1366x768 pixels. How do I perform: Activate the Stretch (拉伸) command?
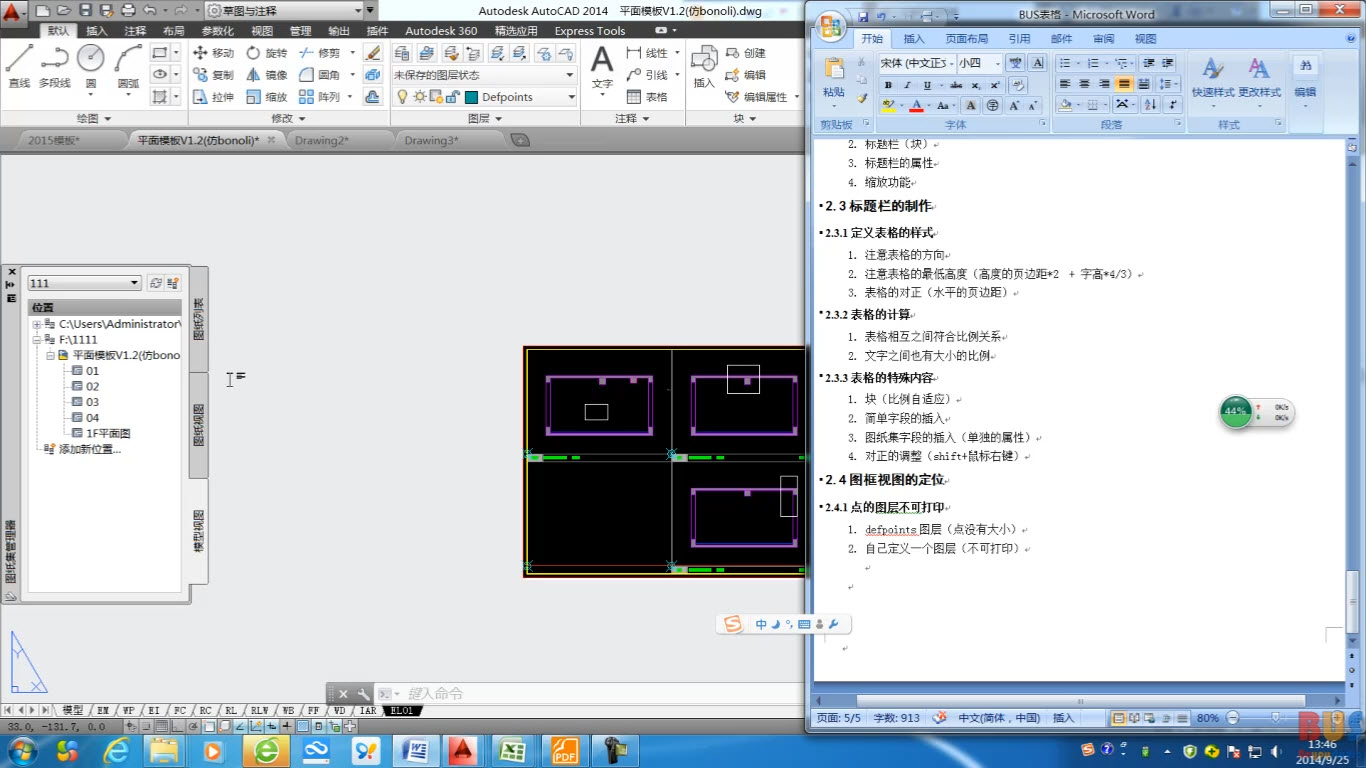pyautogui.click(x=213, y=97)
